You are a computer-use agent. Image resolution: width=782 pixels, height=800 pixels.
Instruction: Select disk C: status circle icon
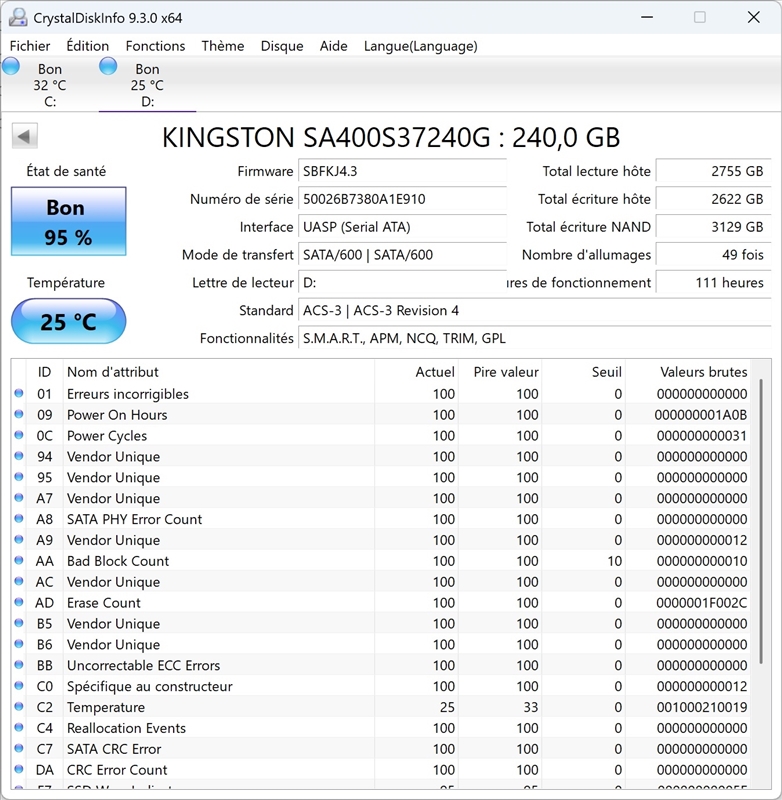(11, 66)
